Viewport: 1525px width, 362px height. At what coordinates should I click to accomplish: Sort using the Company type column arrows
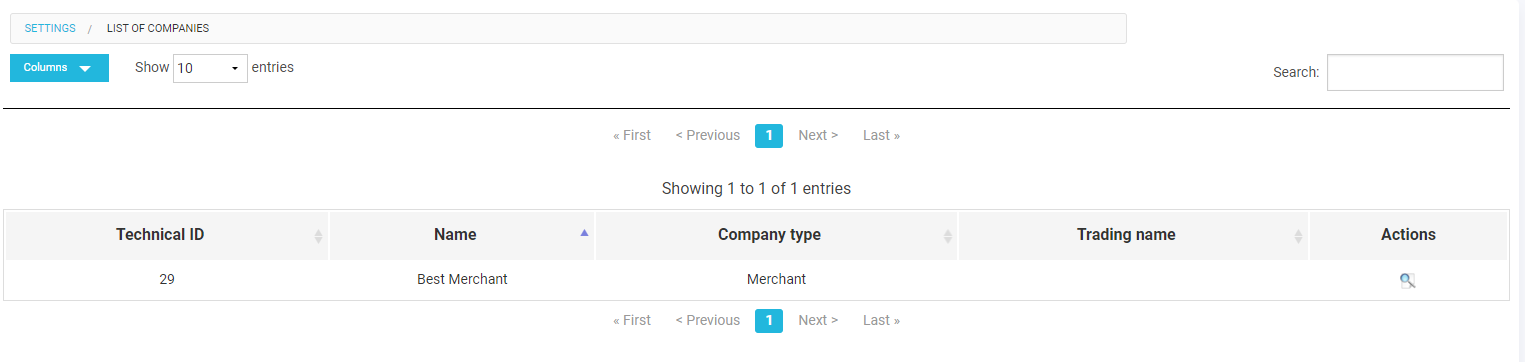(x=948, y=236)
